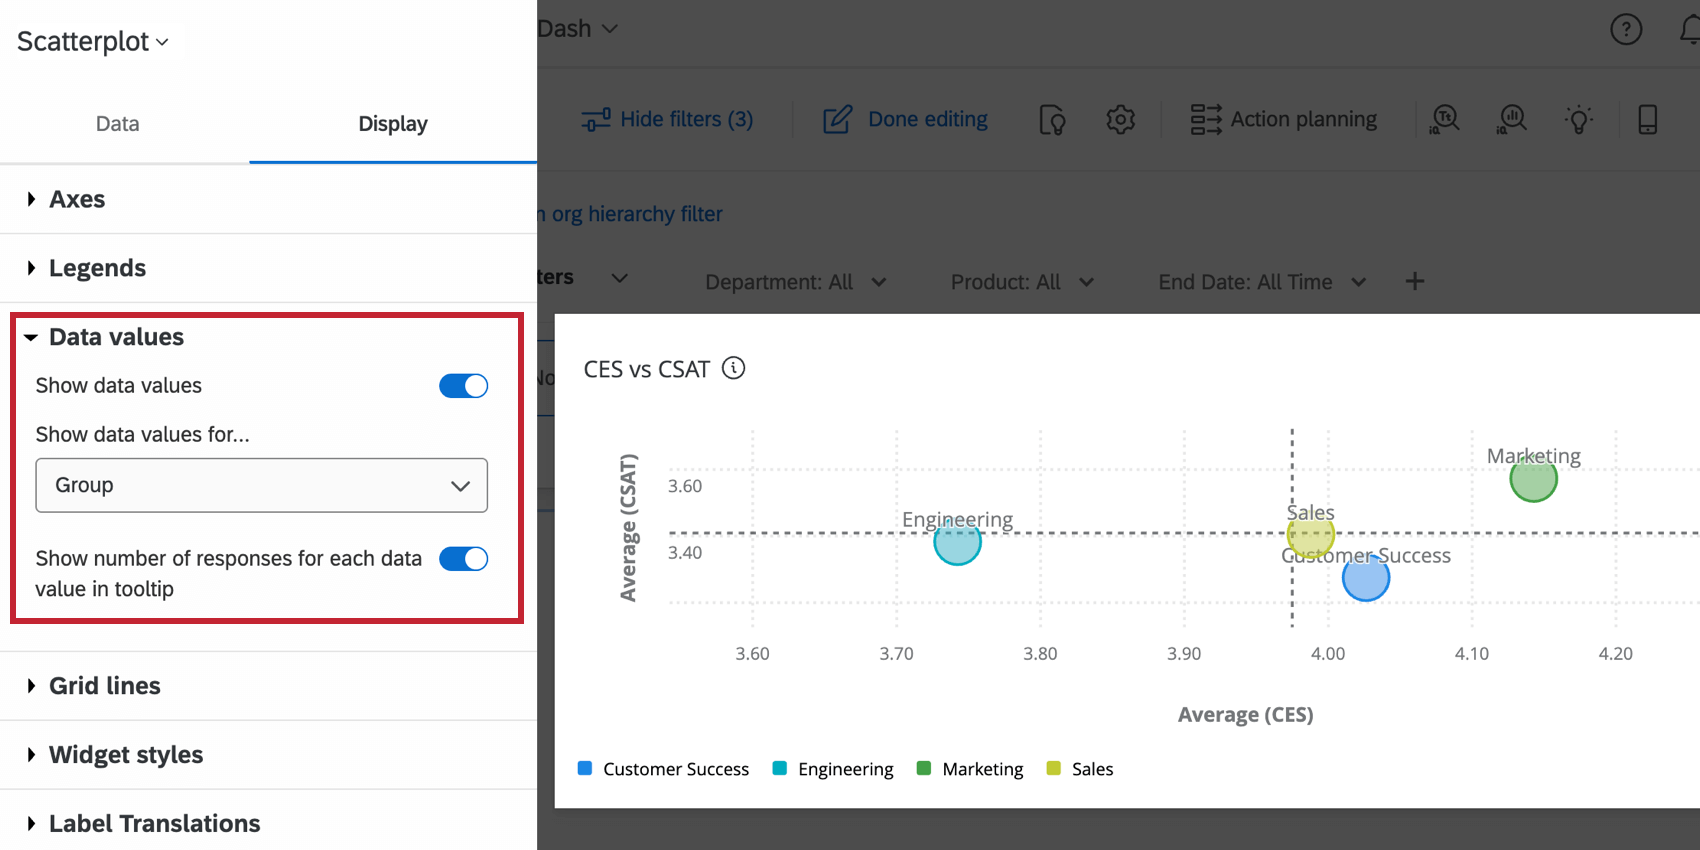The image size is (1700, 850).
Task: Click Hide filters (3) button
Action: [x=667, y=120]
